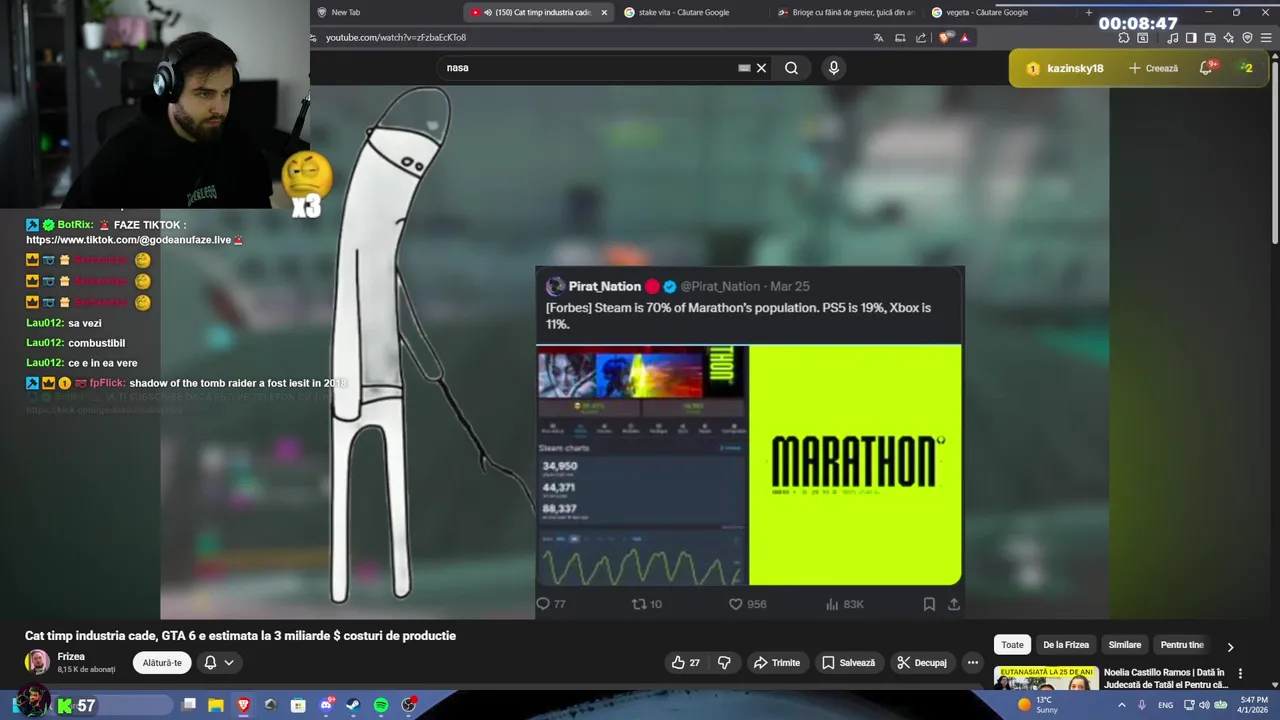This screenshot has width=1280, height=720.
Task: Open the on-screen keyboard icon in search box
Action: click(x=744, y=68)
